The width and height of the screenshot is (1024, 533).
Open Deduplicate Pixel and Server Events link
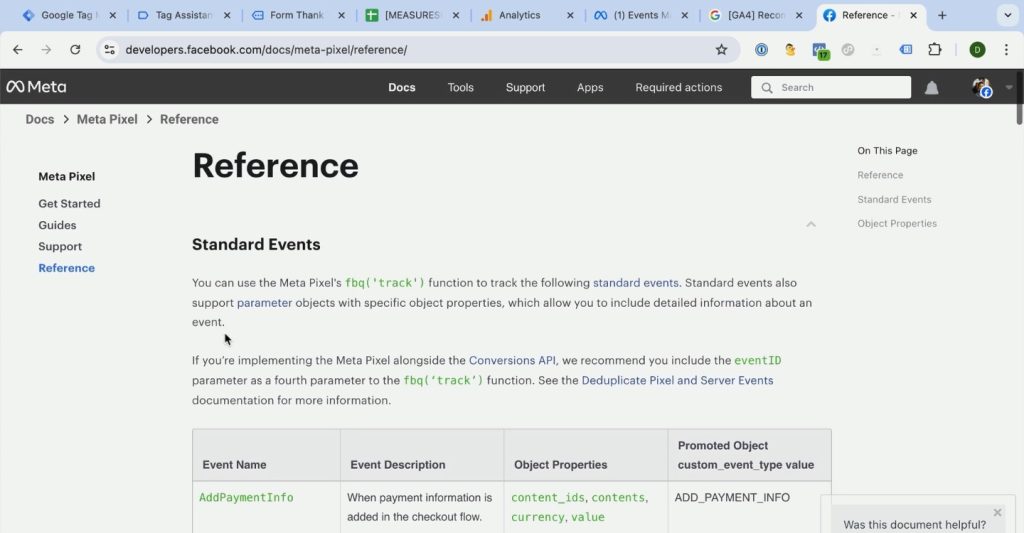pos(677,380)
